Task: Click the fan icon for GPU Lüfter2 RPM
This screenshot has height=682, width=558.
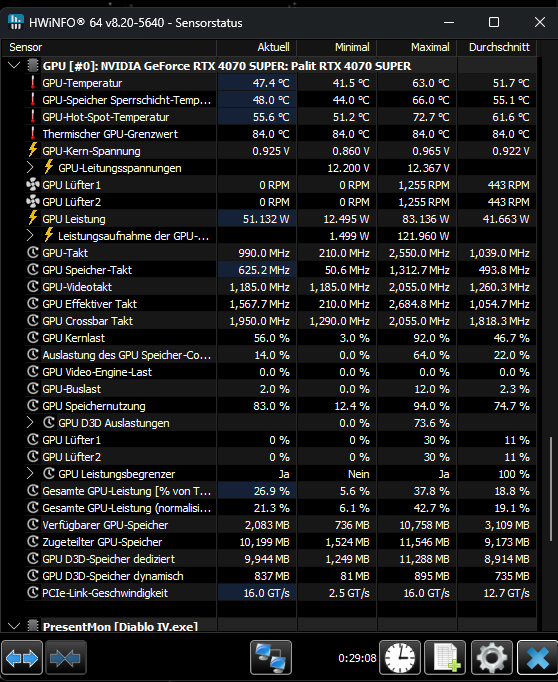Action: pyautogui.click(x=33, y=202)
